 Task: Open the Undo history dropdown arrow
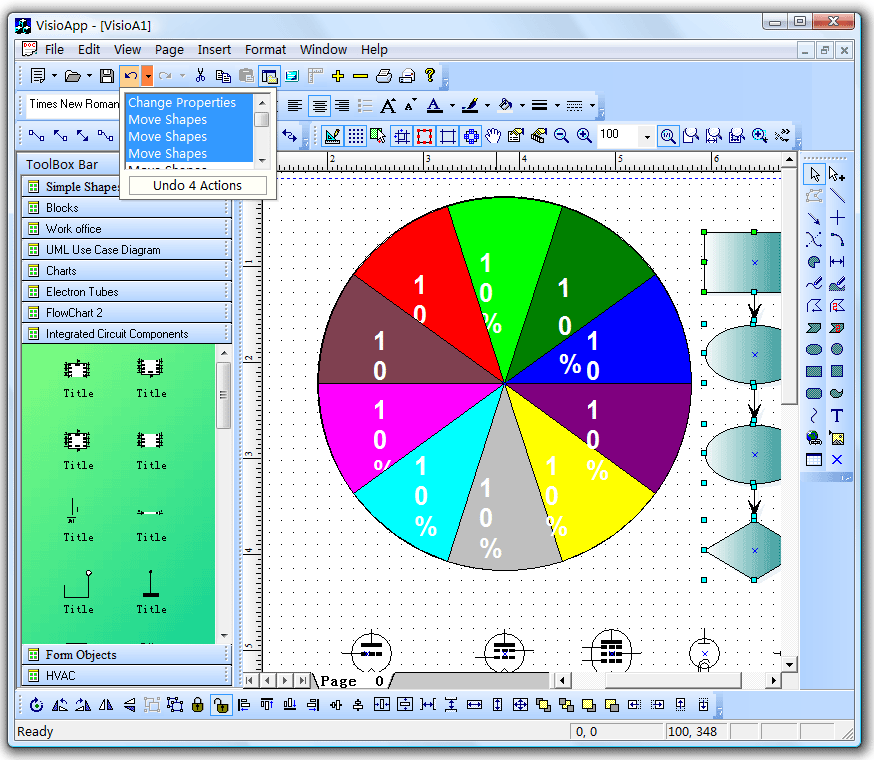pos(147,75)
